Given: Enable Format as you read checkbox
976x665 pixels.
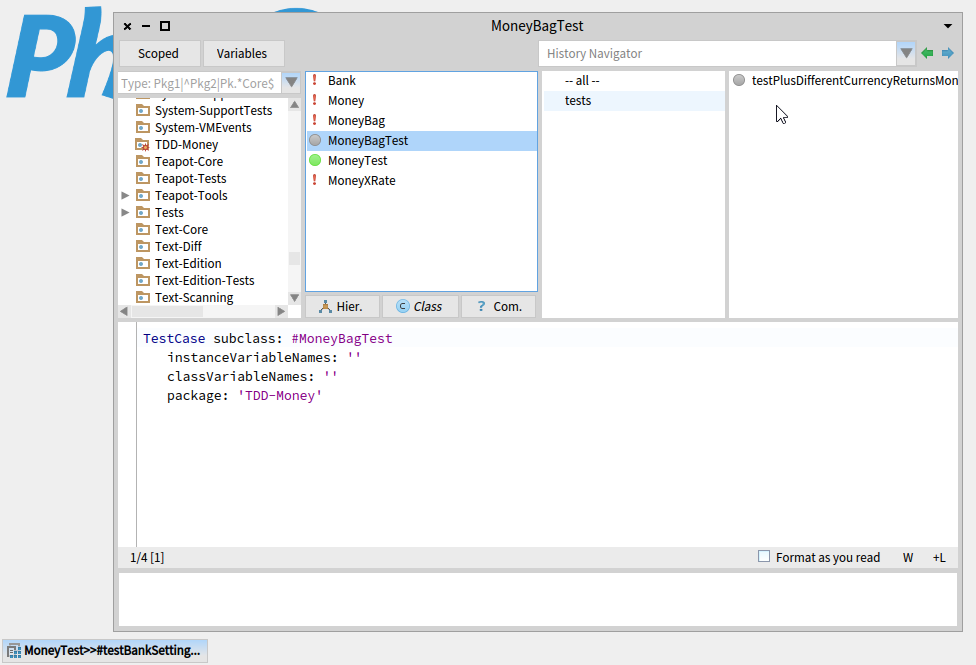Looking at the screenshot, I should pyautogui.click(x=764, y=557).
